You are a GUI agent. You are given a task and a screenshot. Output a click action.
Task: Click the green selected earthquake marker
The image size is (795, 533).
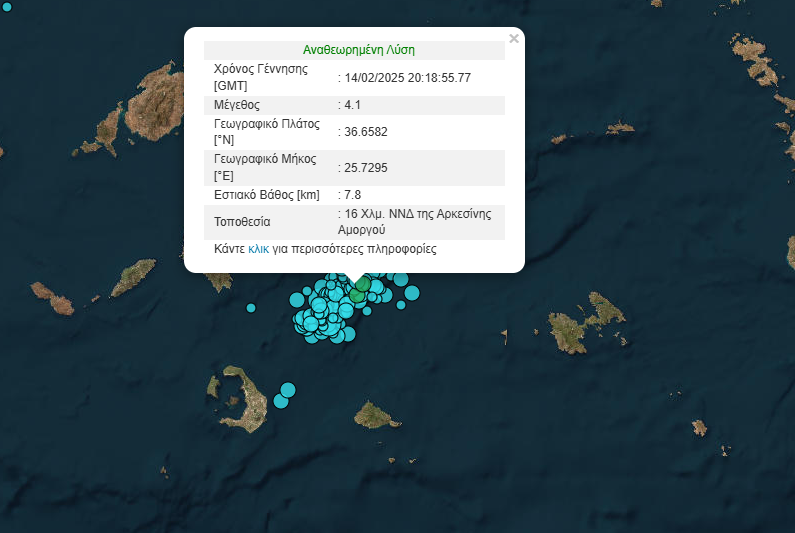point(361,286)
